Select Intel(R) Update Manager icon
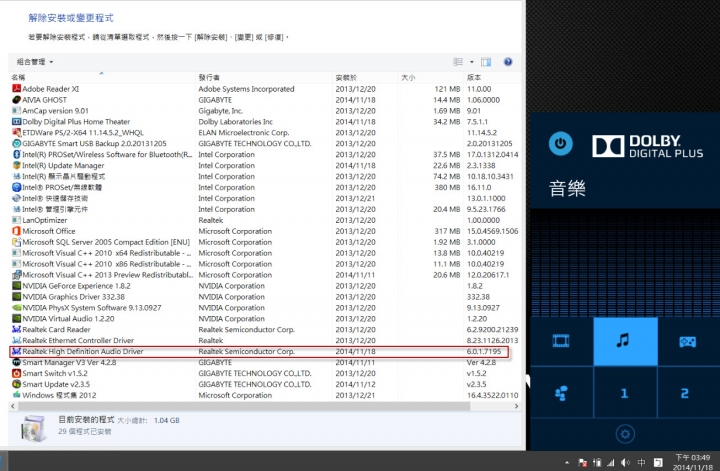Image resolution: width=720 pixels, height=471 pixels. (16, 165)
